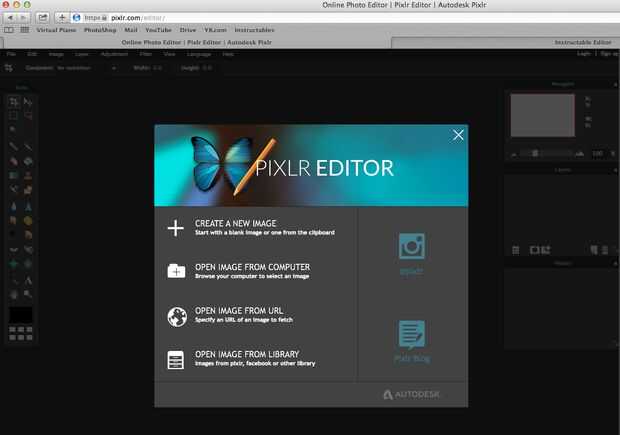Select the yellow Sponge tool
Screen dimensions: 620x435
point(28,221)
